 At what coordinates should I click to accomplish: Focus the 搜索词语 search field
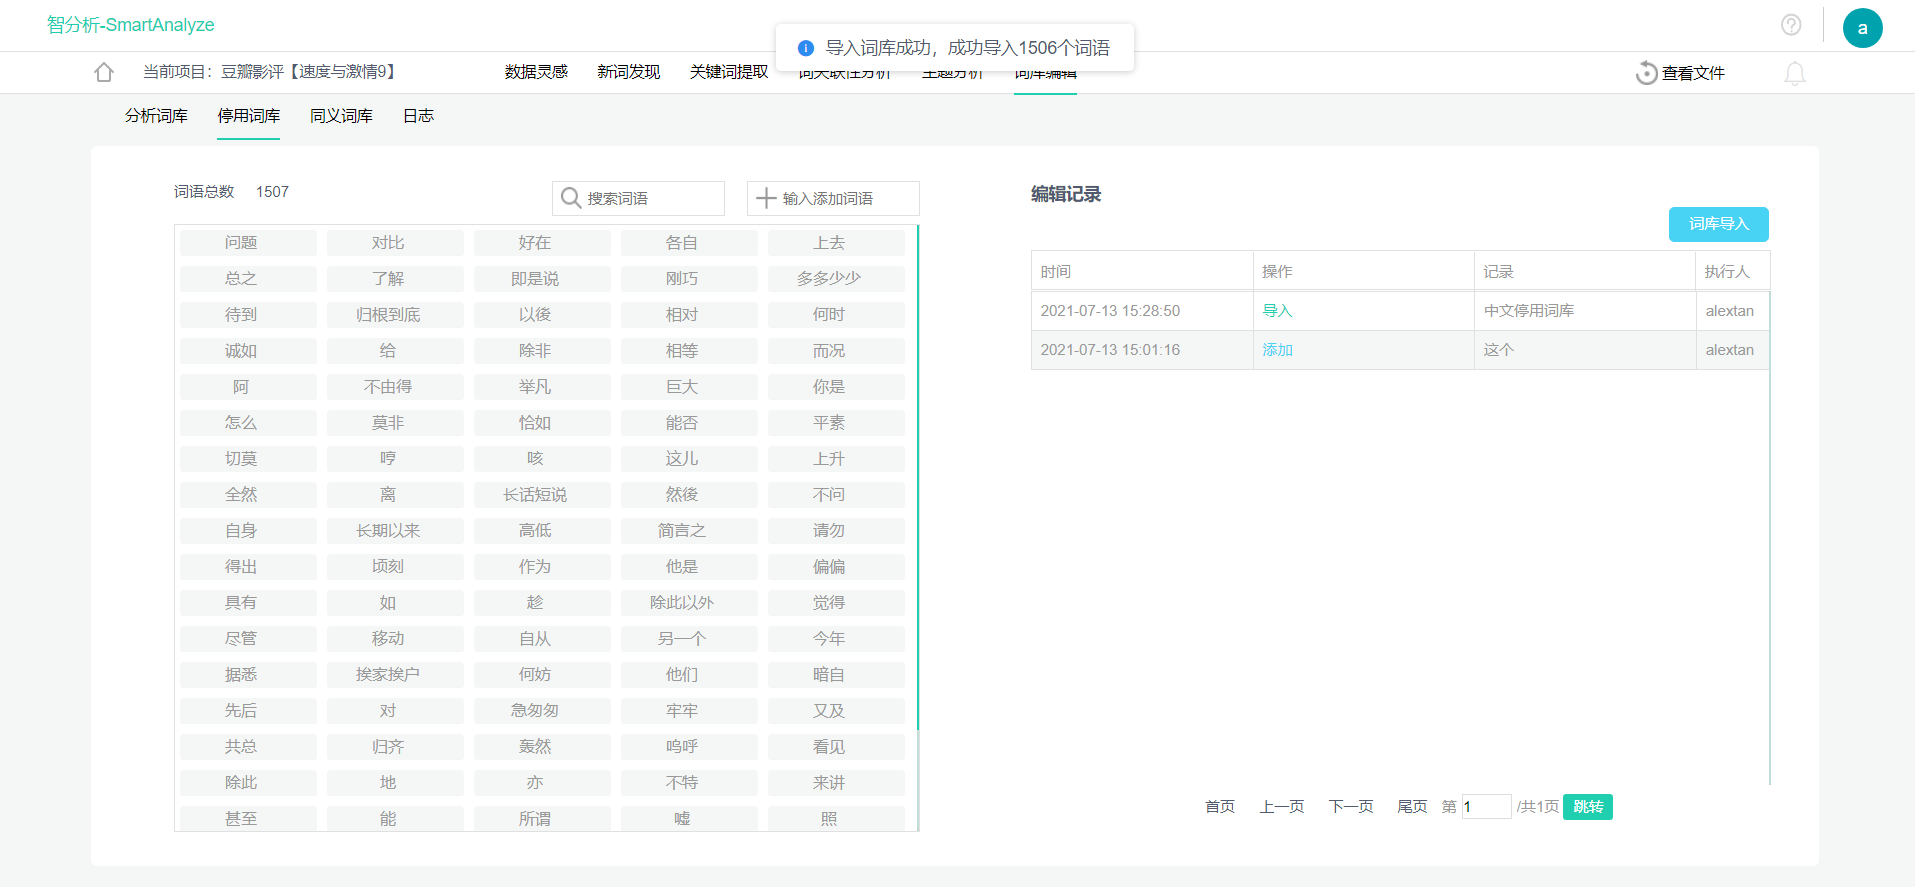point(638,198)
